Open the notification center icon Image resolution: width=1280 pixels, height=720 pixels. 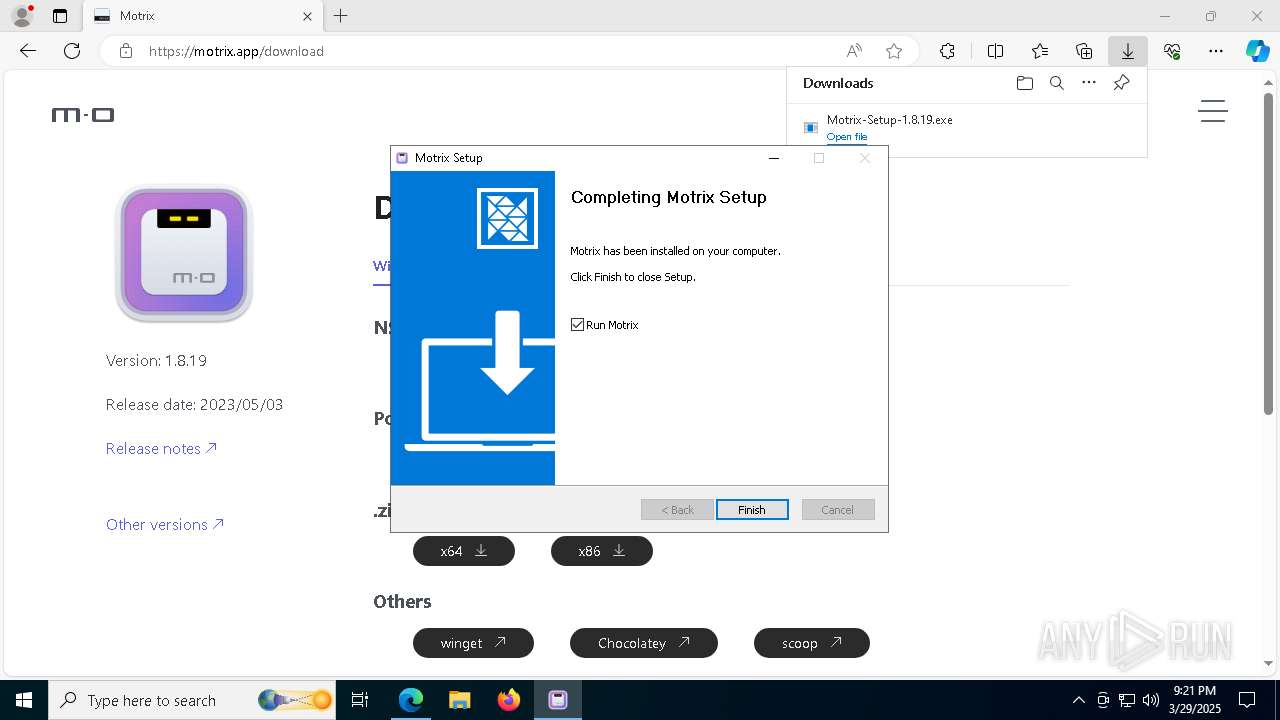click(x=1247, y=700)
